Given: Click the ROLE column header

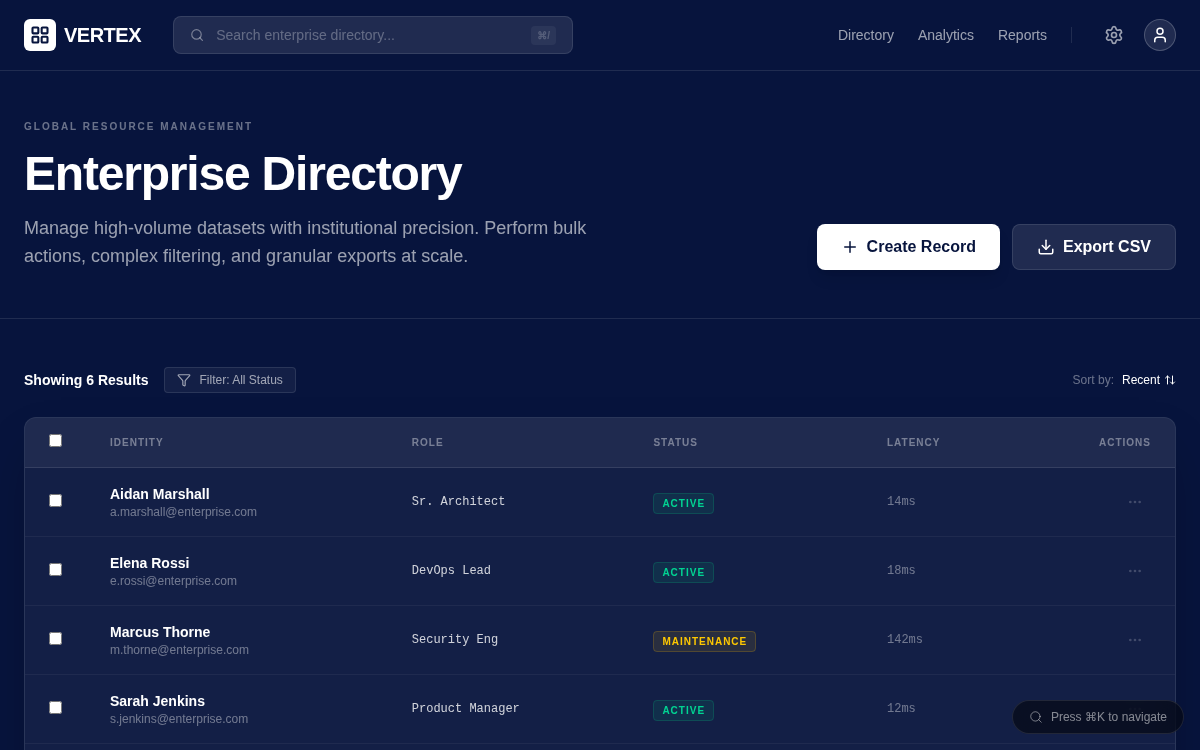Looking at the screenshot, I should [x=428, y=443].
